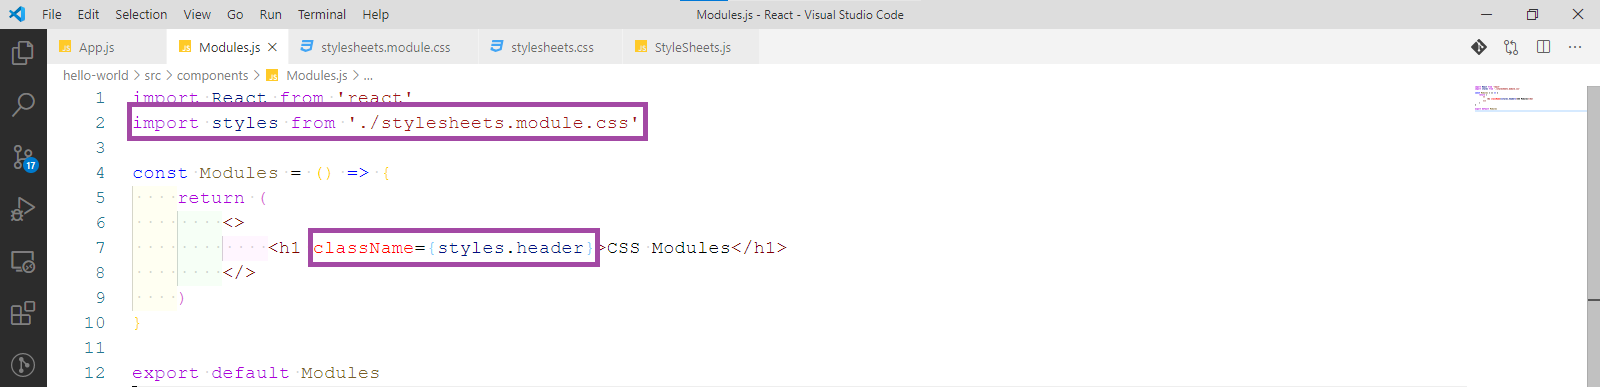Click the source control diamond icon in editor toolbar
This screenshot has width=1600, height=387.
1479,47
